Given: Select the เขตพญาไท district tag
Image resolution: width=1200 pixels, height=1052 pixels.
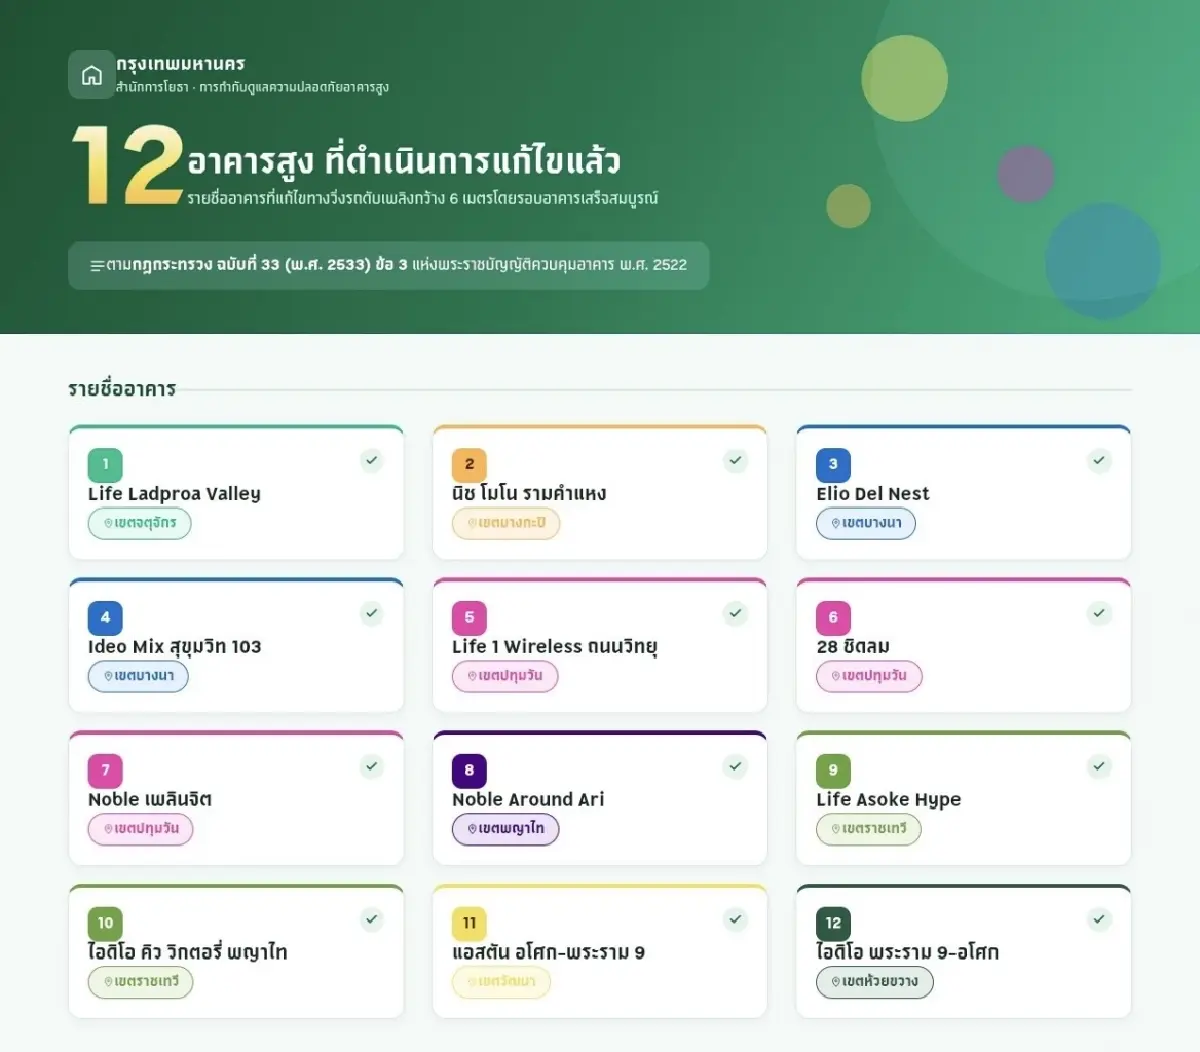Looking at the screenshot, I should click(x=506, y=829).
